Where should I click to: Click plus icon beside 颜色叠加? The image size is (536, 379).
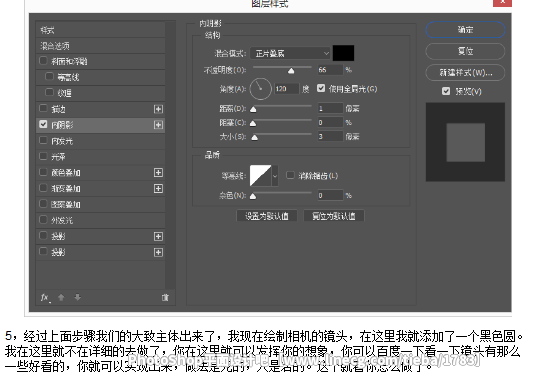point(158,173)
